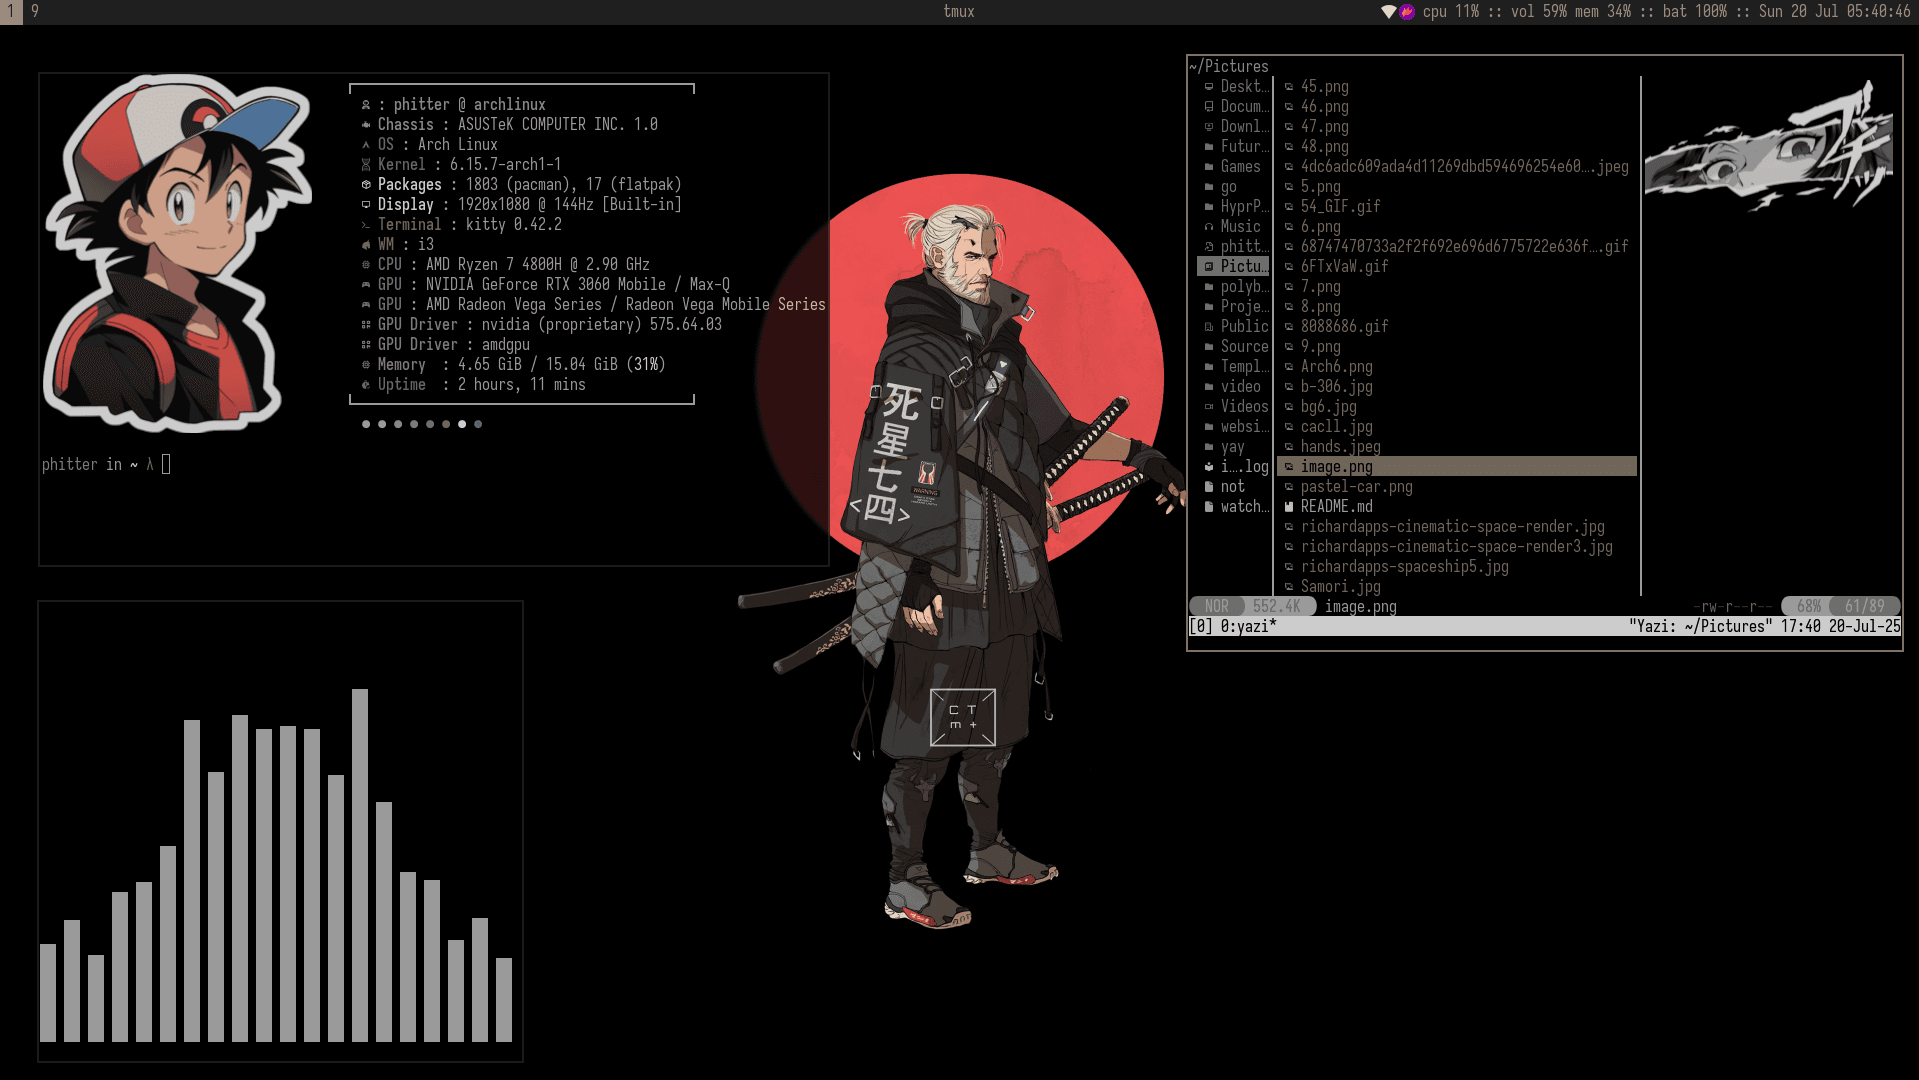Click the image icon next to 54_GIF.gif
1919x1080 pixels.
[x=1288, y=207]
